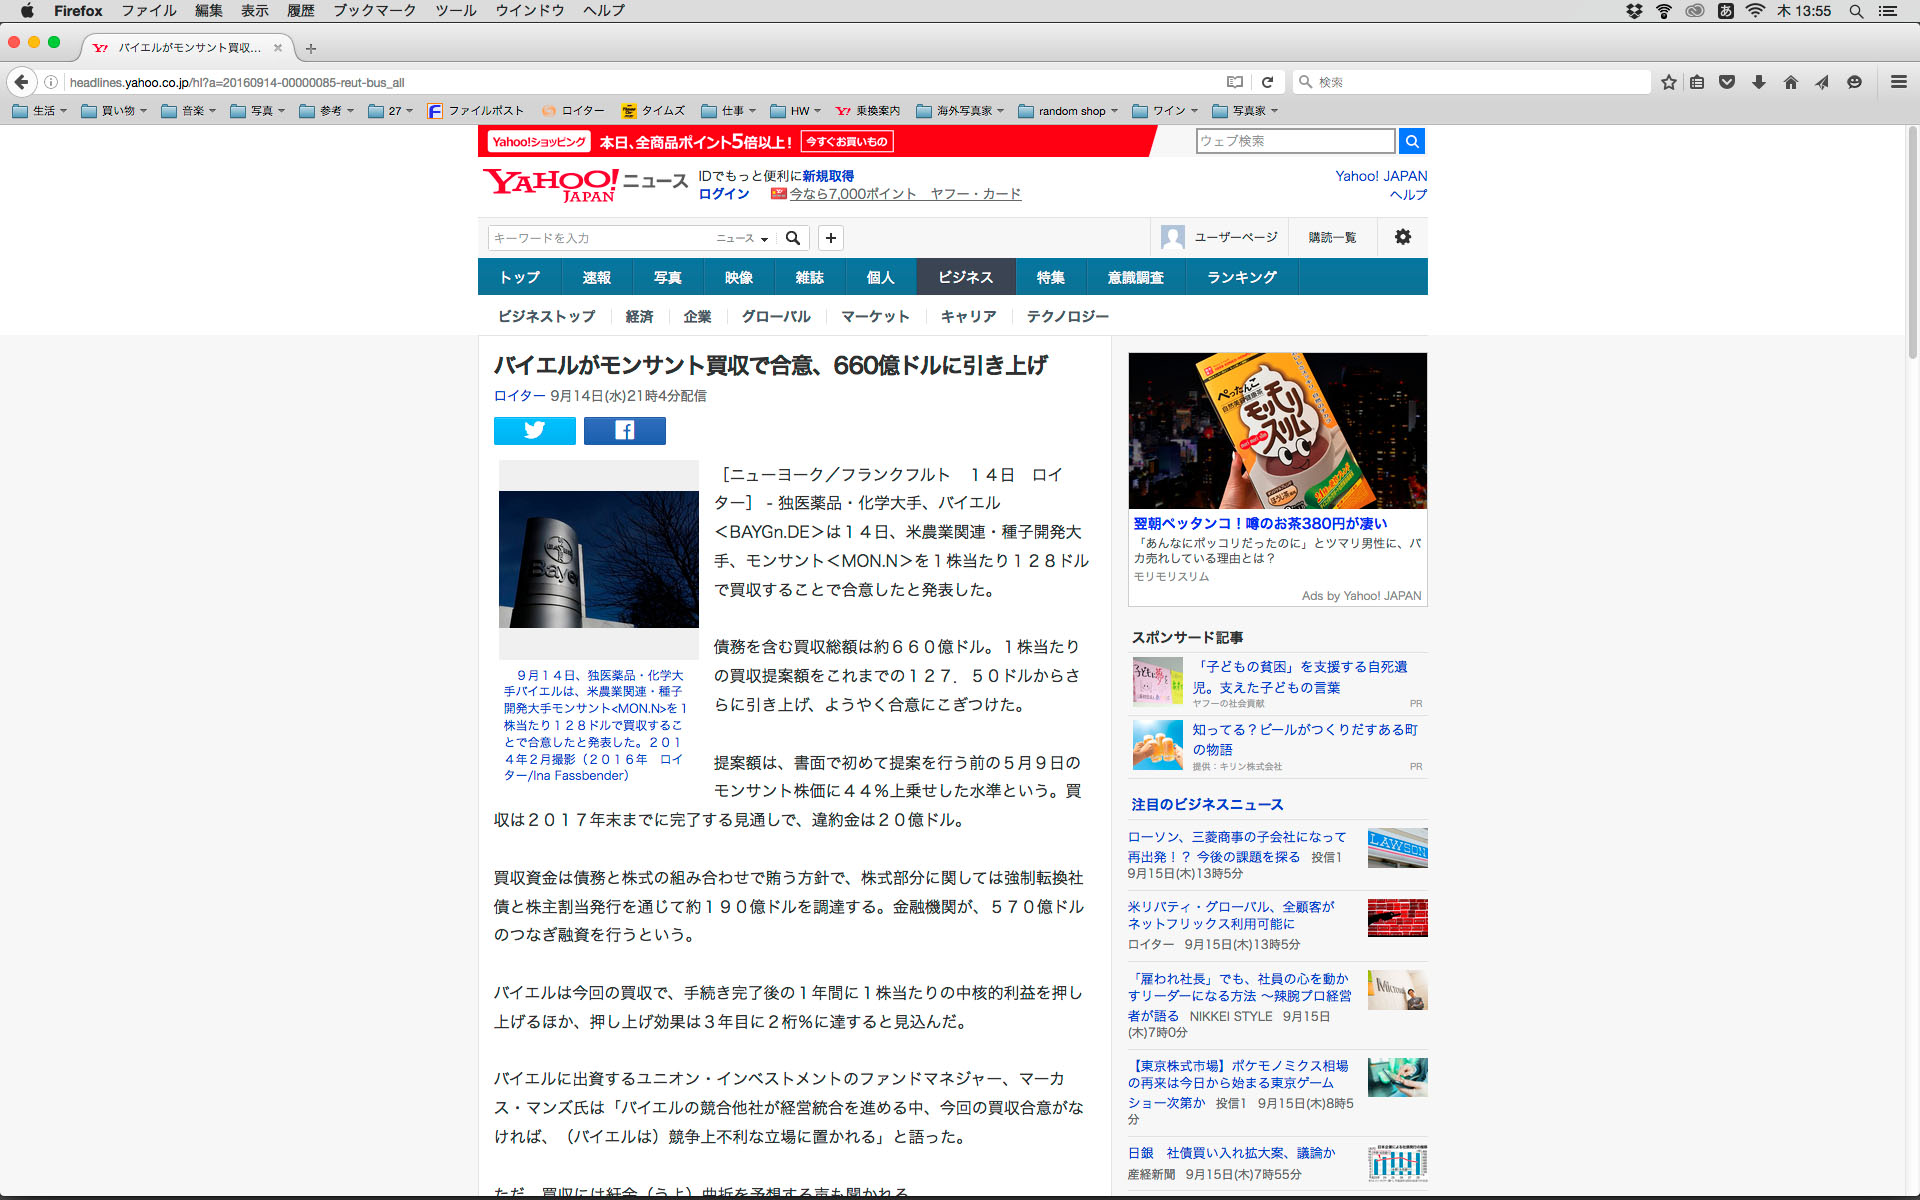Open Yahoo settings gear icon
The image size is (1920, 1200).
[1402, 237]
